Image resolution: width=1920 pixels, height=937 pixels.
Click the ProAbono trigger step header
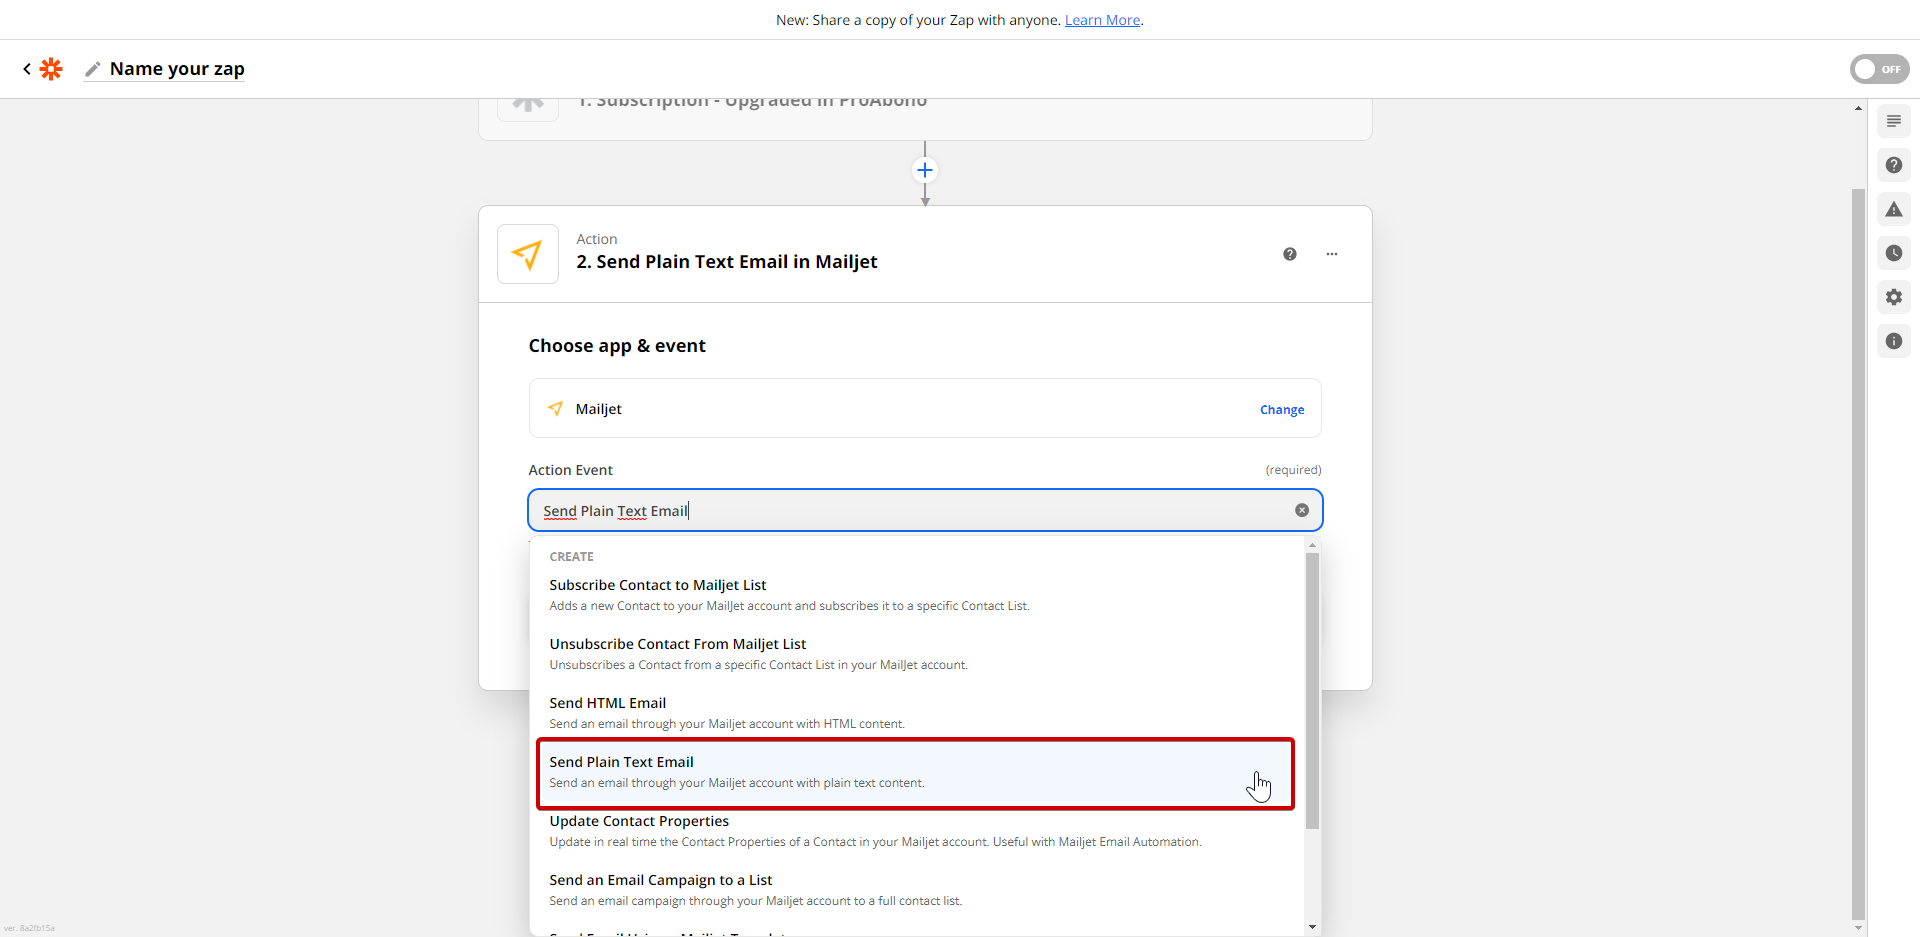[x=925, y=119]
